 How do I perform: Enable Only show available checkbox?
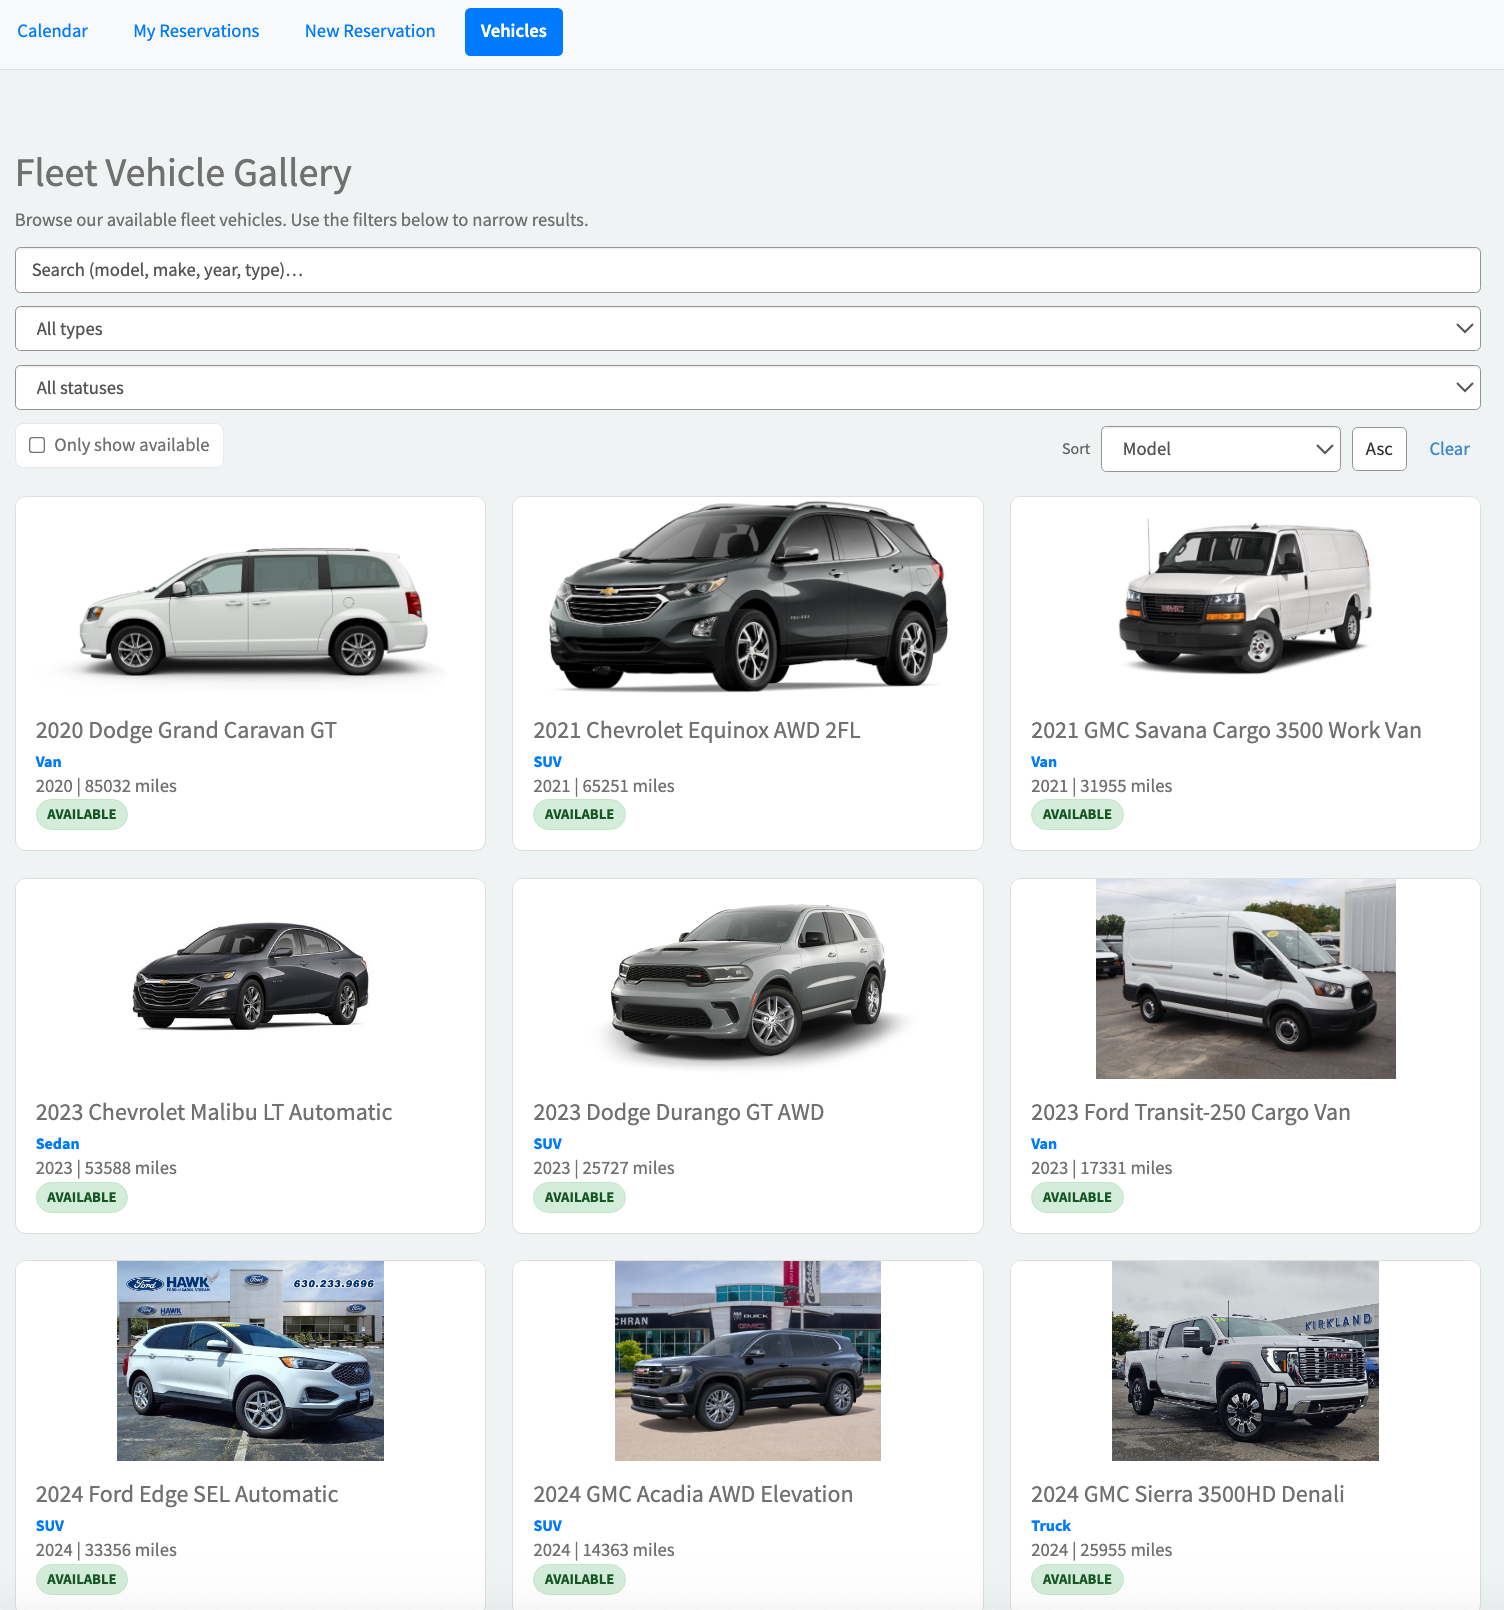pos(38,446)
